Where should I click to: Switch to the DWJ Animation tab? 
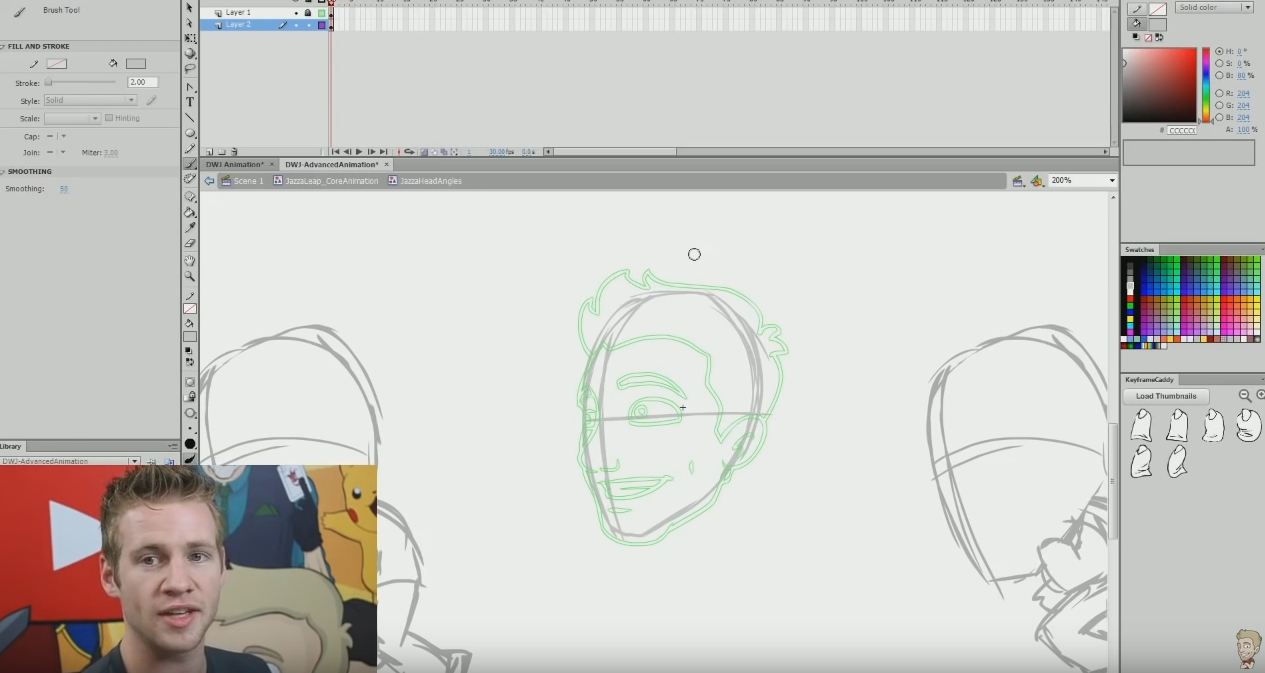(236, 164)
